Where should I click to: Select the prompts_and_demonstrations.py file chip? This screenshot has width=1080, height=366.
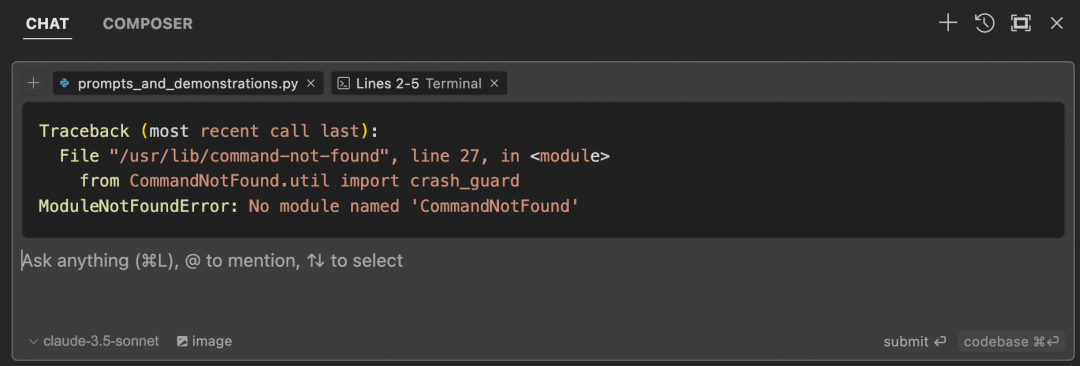pos(187,83)
